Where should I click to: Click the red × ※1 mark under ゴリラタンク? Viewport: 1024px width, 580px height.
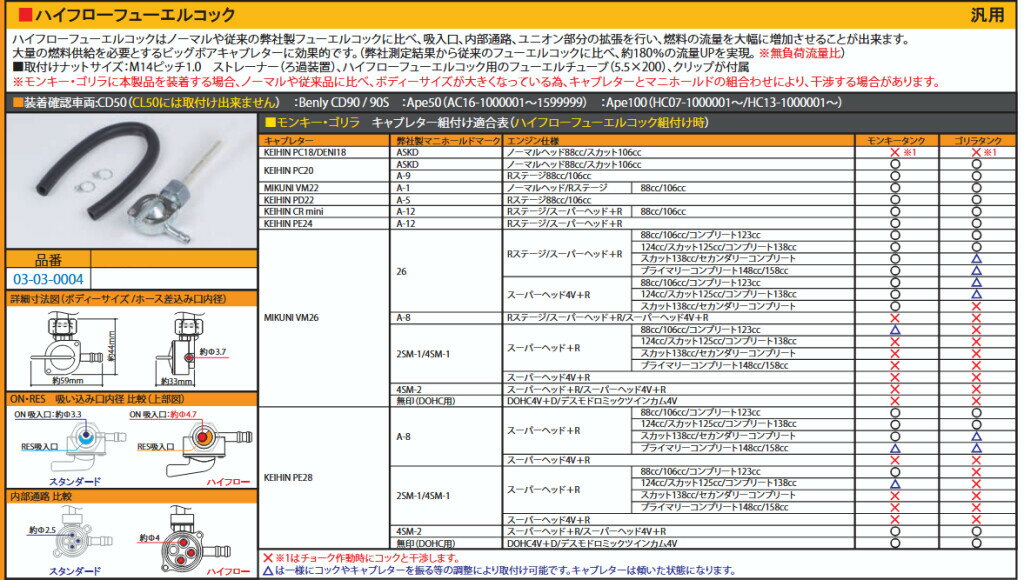(x=984, y=152)
